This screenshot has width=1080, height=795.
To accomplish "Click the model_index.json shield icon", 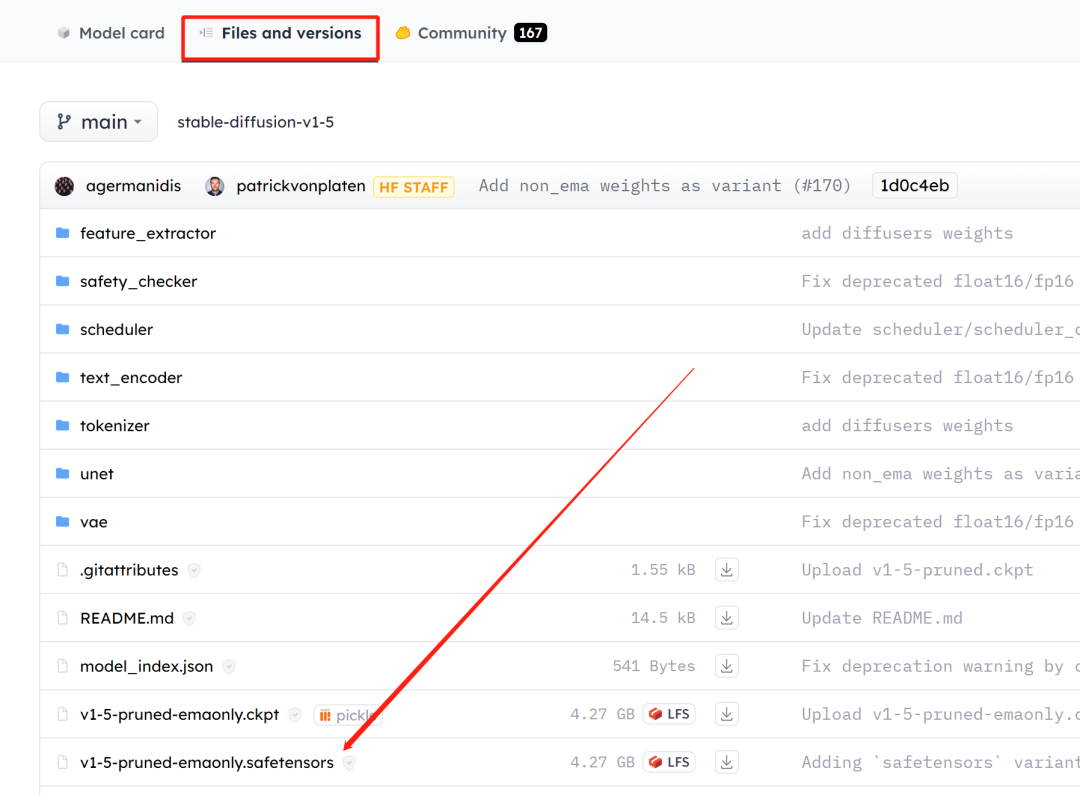I will (x=229, y=667).
